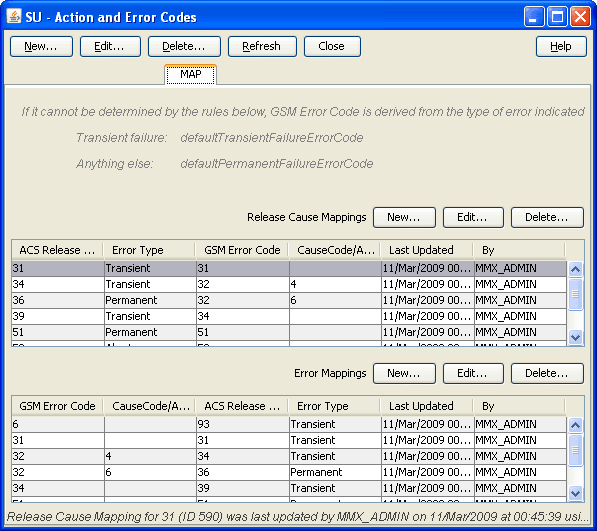Viewport: 597px width, 531px height.
Task: Sort by GSM Error Code in Error Mappings table
Action: point(57,406)
